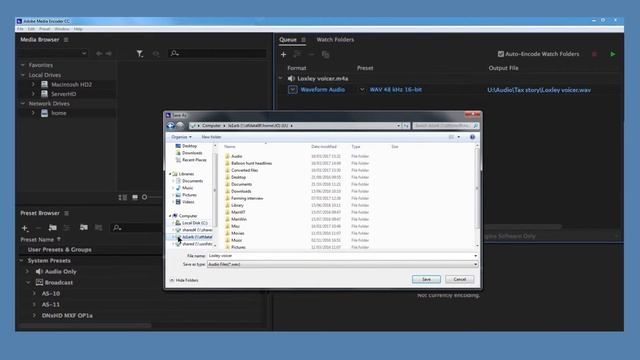The width and height of the screenshot is (640, 360).
Task: Collapse the Network Drives section
Action: point(23,103)
